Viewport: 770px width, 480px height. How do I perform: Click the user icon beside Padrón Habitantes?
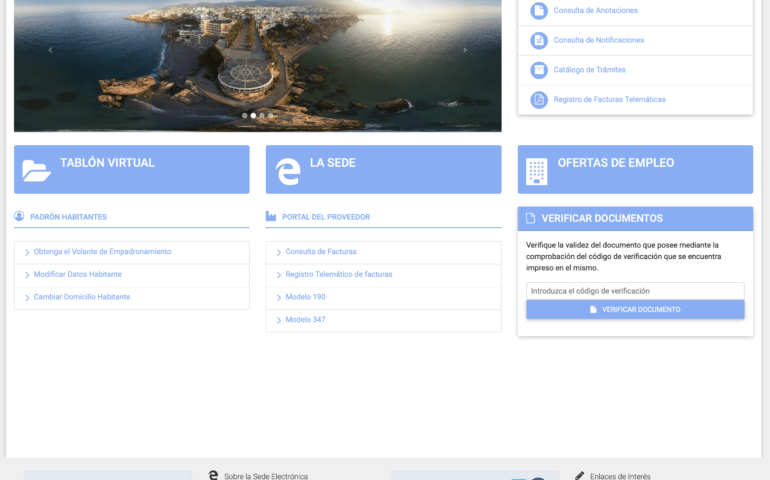click(x=19, y=216)
